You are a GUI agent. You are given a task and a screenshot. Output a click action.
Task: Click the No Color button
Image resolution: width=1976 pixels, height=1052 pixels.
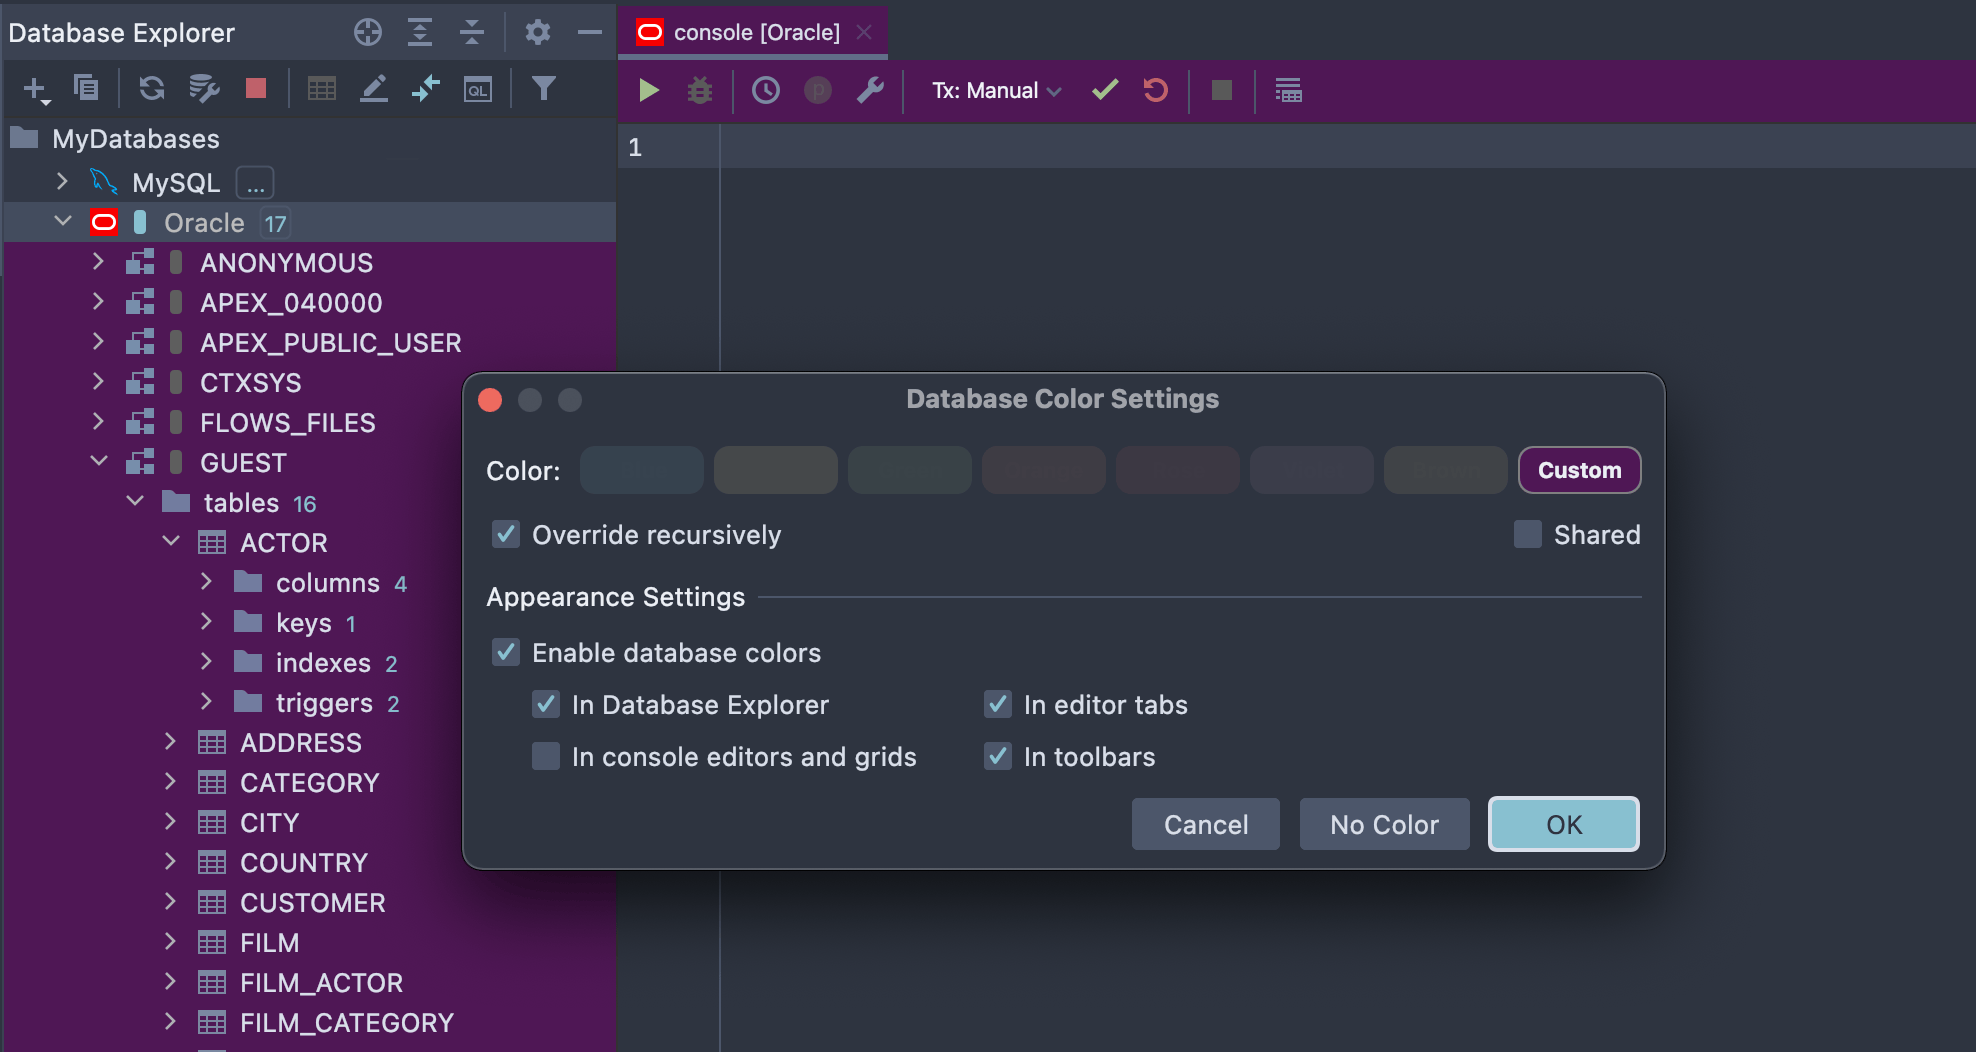pyautogui.click(x=1384, y=825)
